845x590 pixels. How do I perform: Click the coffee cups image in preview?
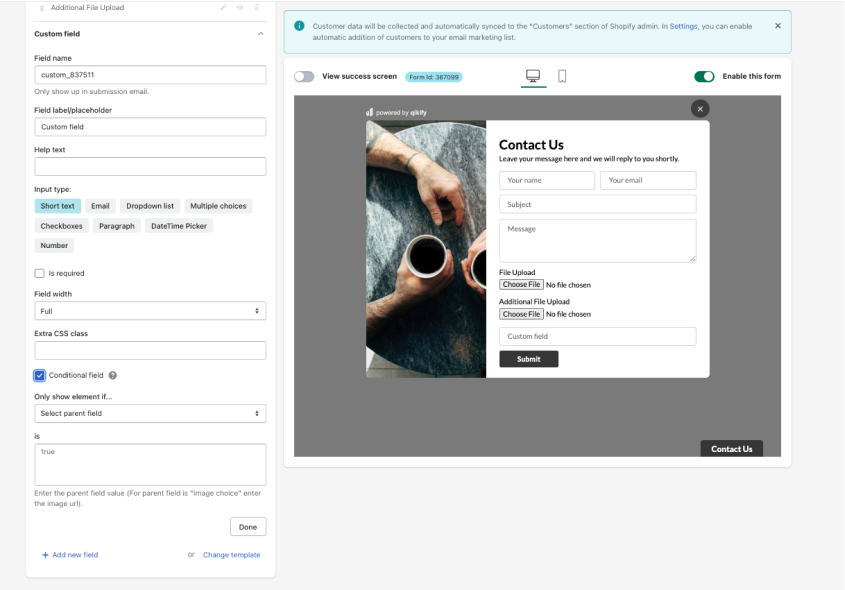[x=426, y=249]
